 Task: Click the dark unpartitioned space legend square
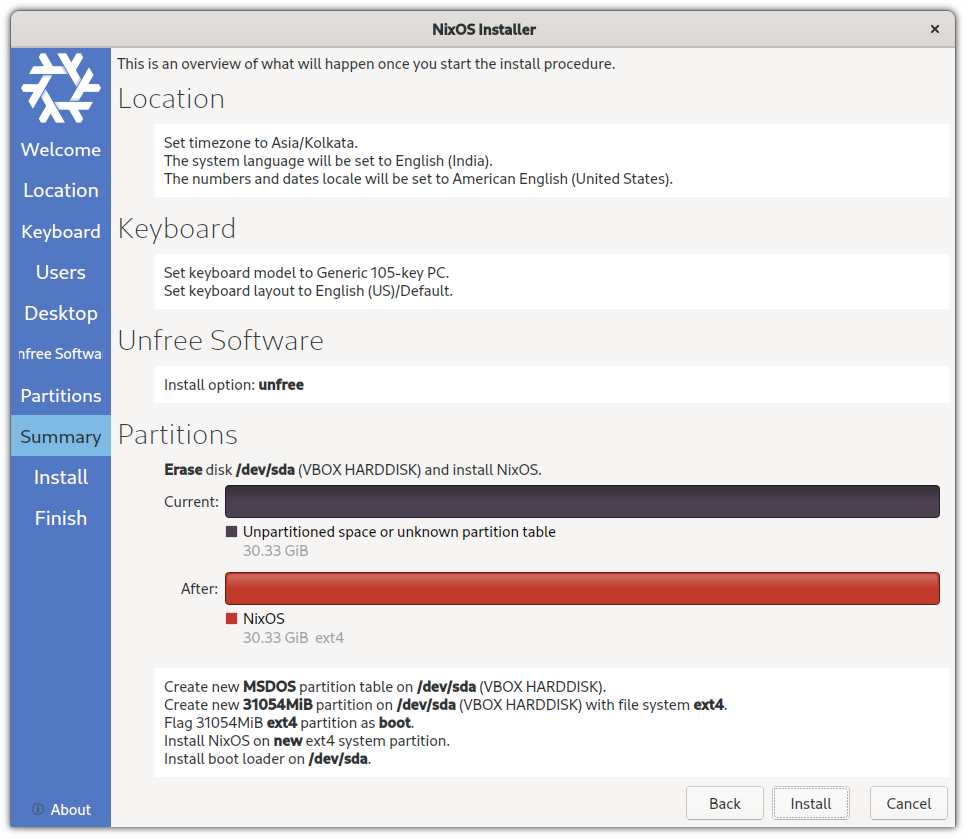point(232,532)
